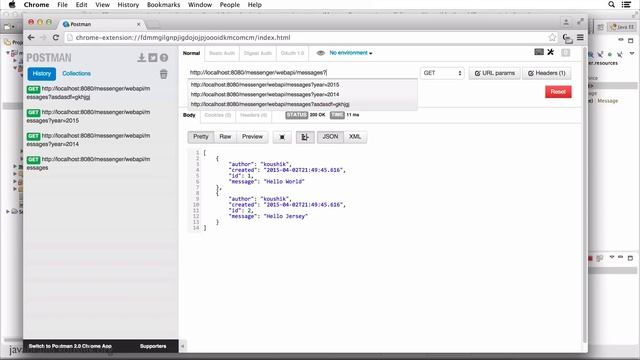Image resolution: width=640 pixels, height=360 pixels.
Task: Open history entry messages?asdasdf=gkhjgj
Action: (89, 93)
